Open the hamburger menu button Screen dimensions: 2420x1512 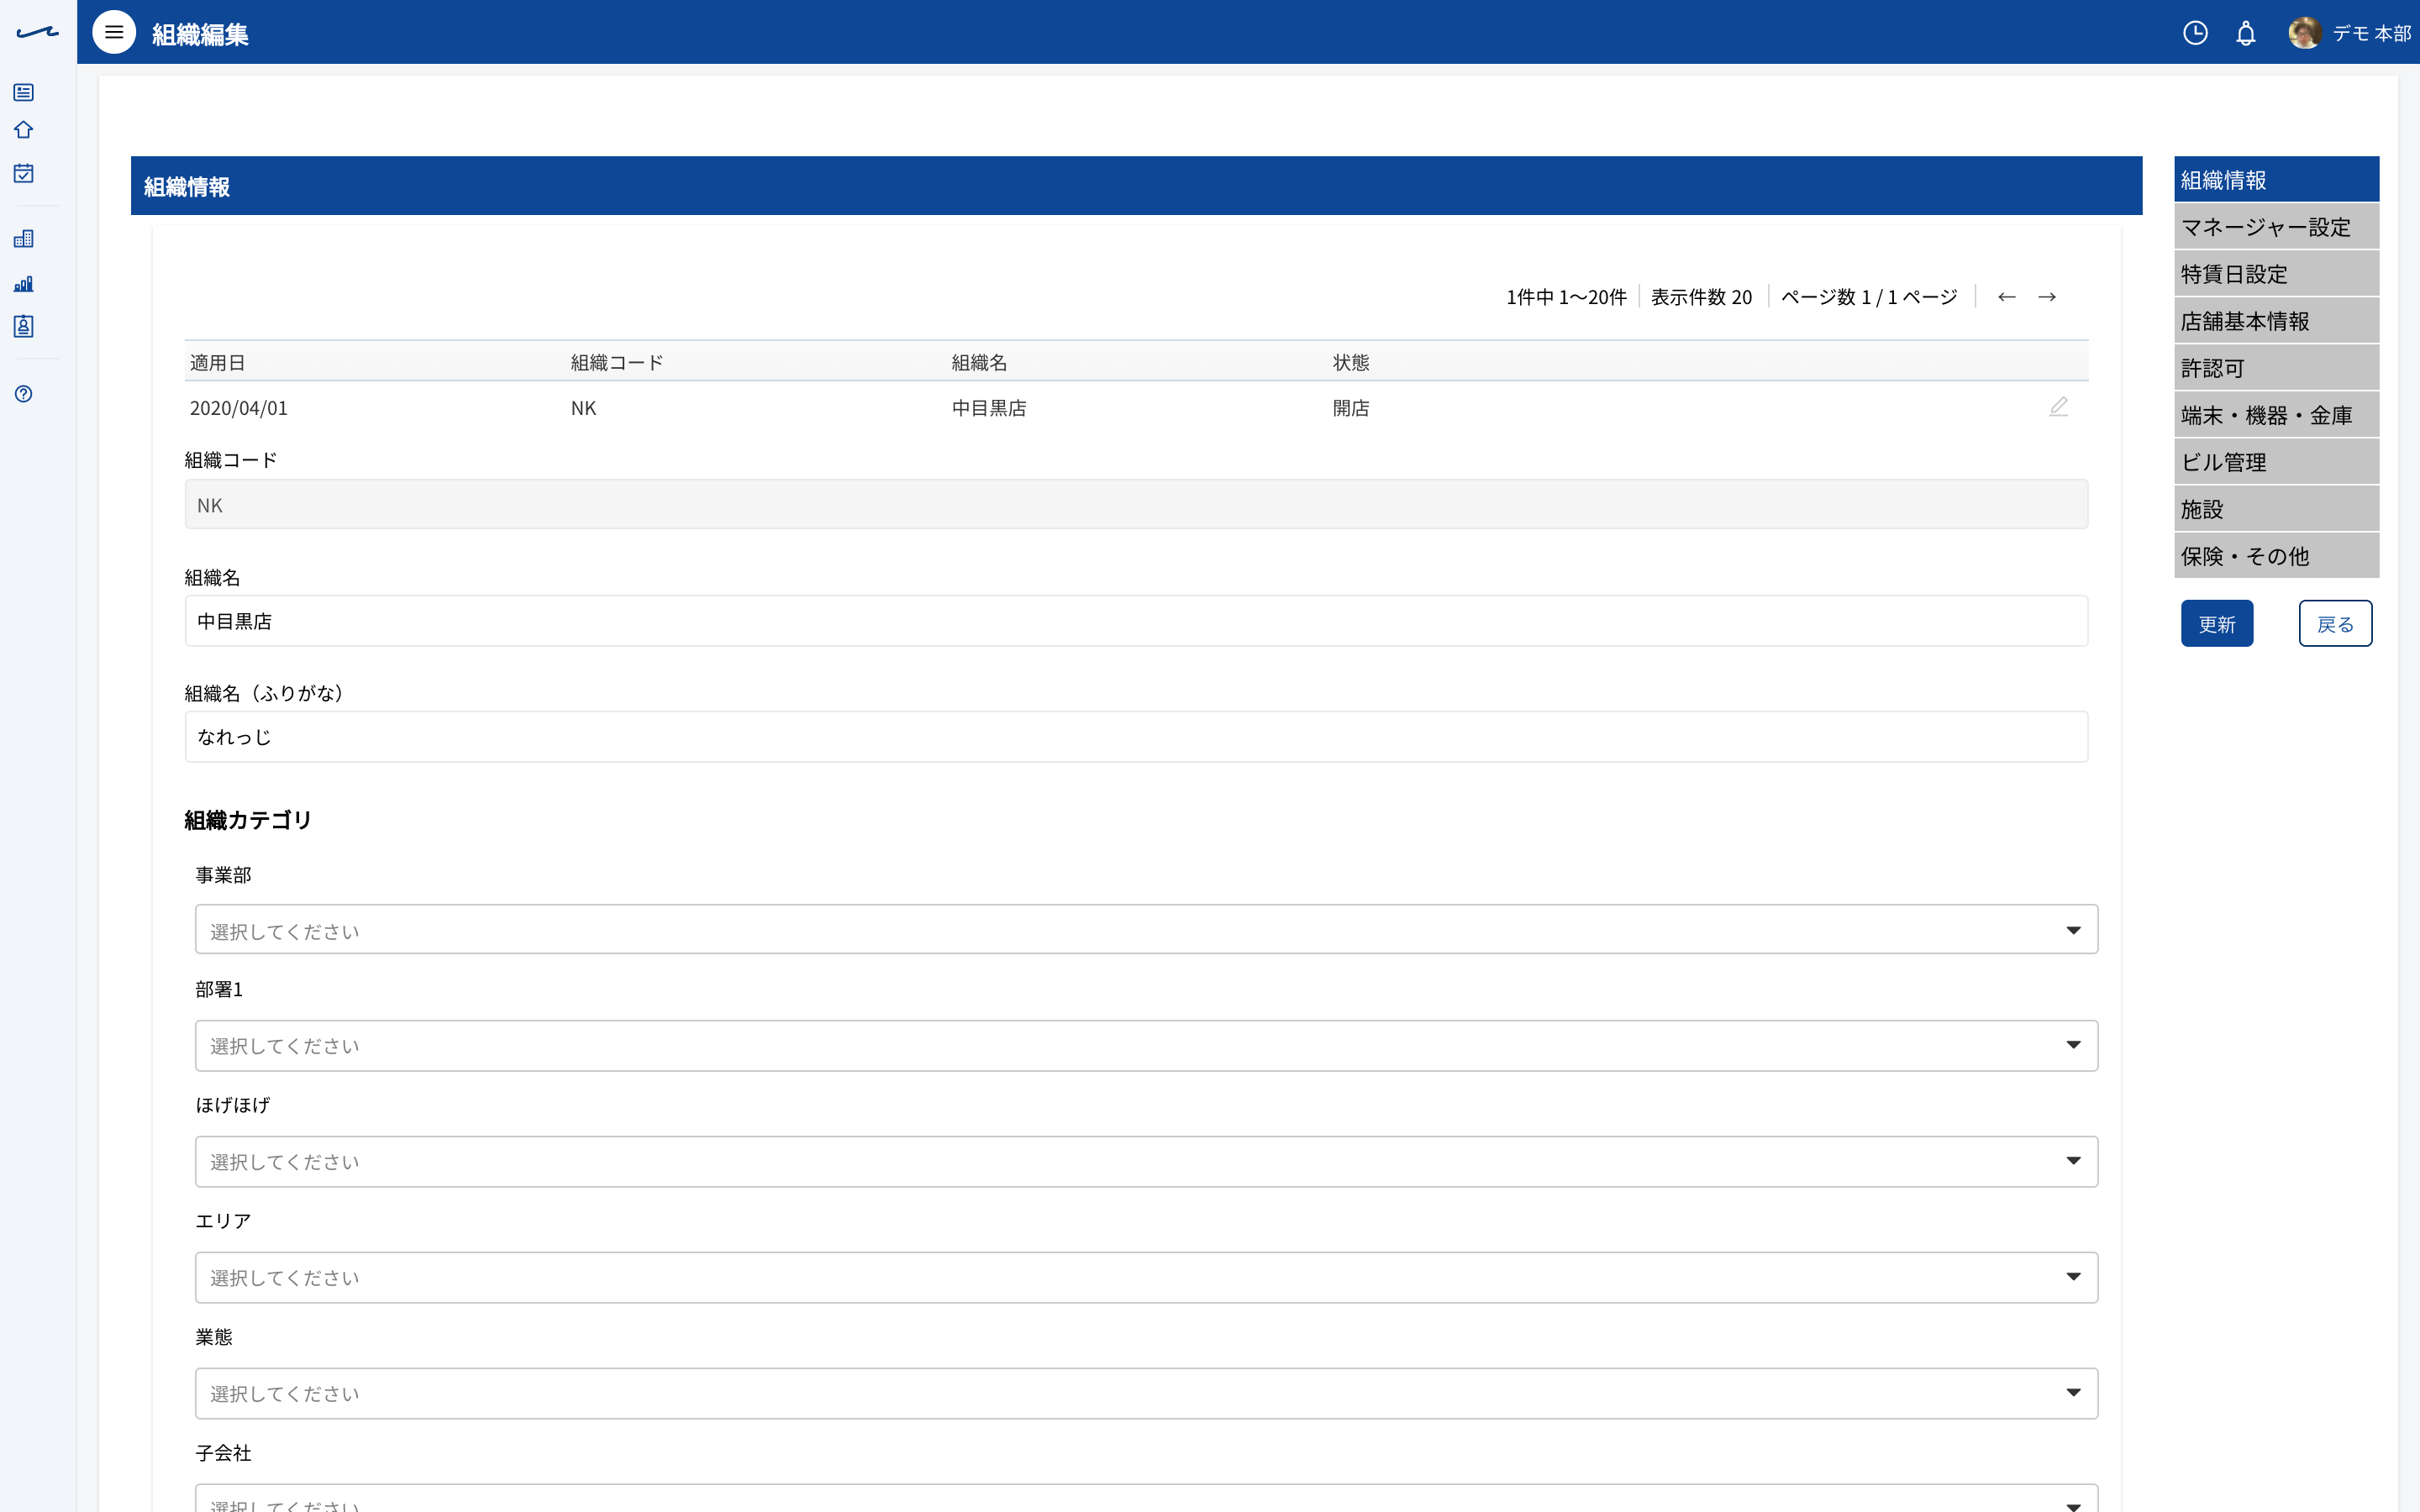pyautogui.click(x=114, y=32)
